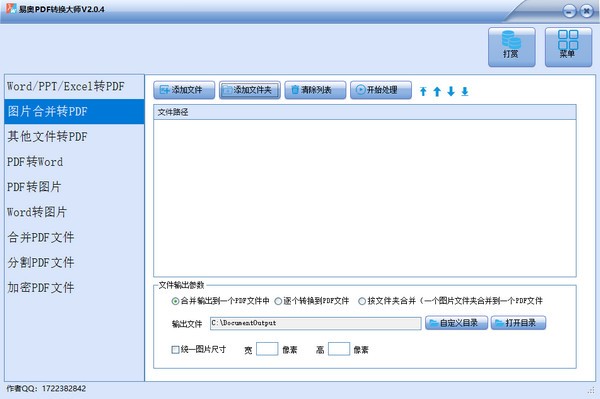Click the 文件路径 column header
600x399 pixels.
pos(365,112)
